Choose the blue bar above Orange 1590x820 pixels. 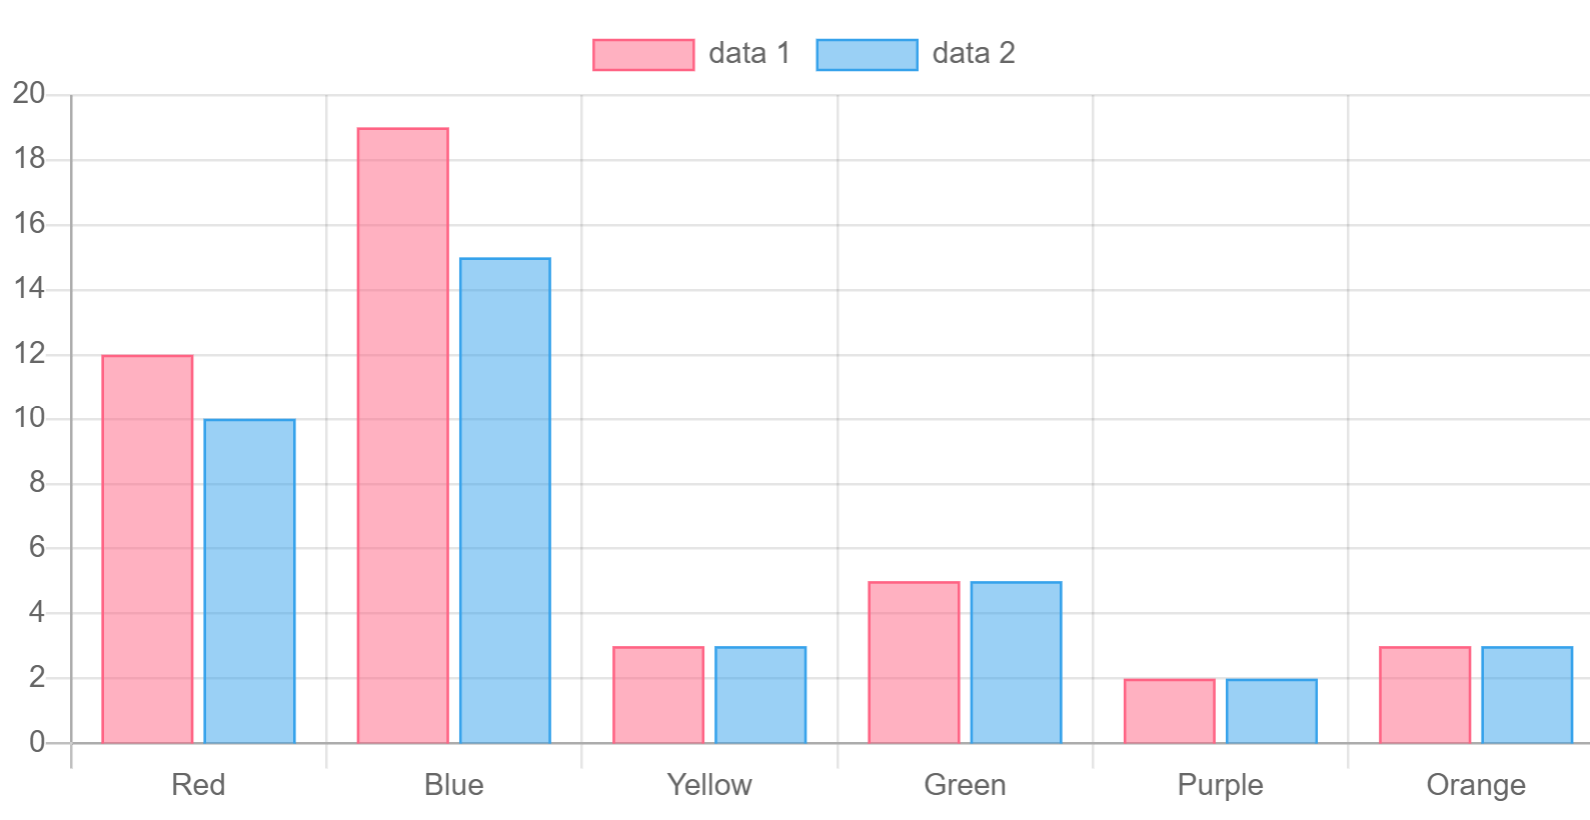point(1527,695)
